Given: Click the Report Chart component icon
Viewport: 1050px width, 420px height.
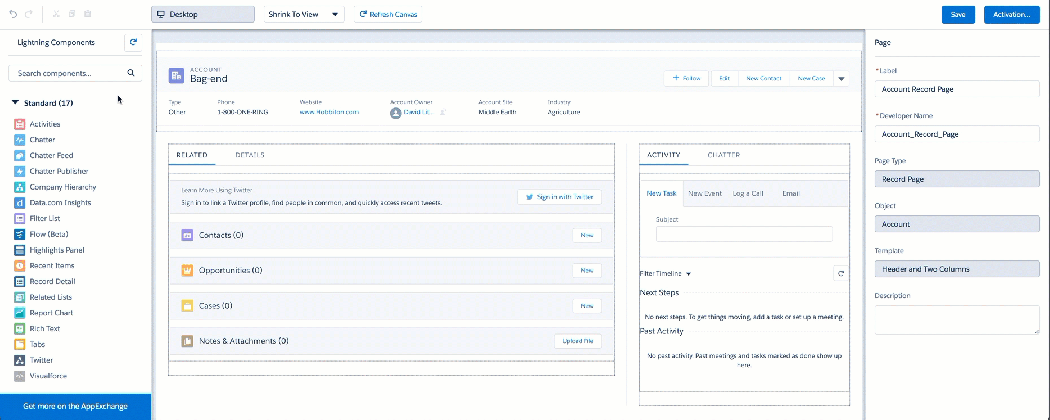Looking at the screenshot, I should (19, 313).
